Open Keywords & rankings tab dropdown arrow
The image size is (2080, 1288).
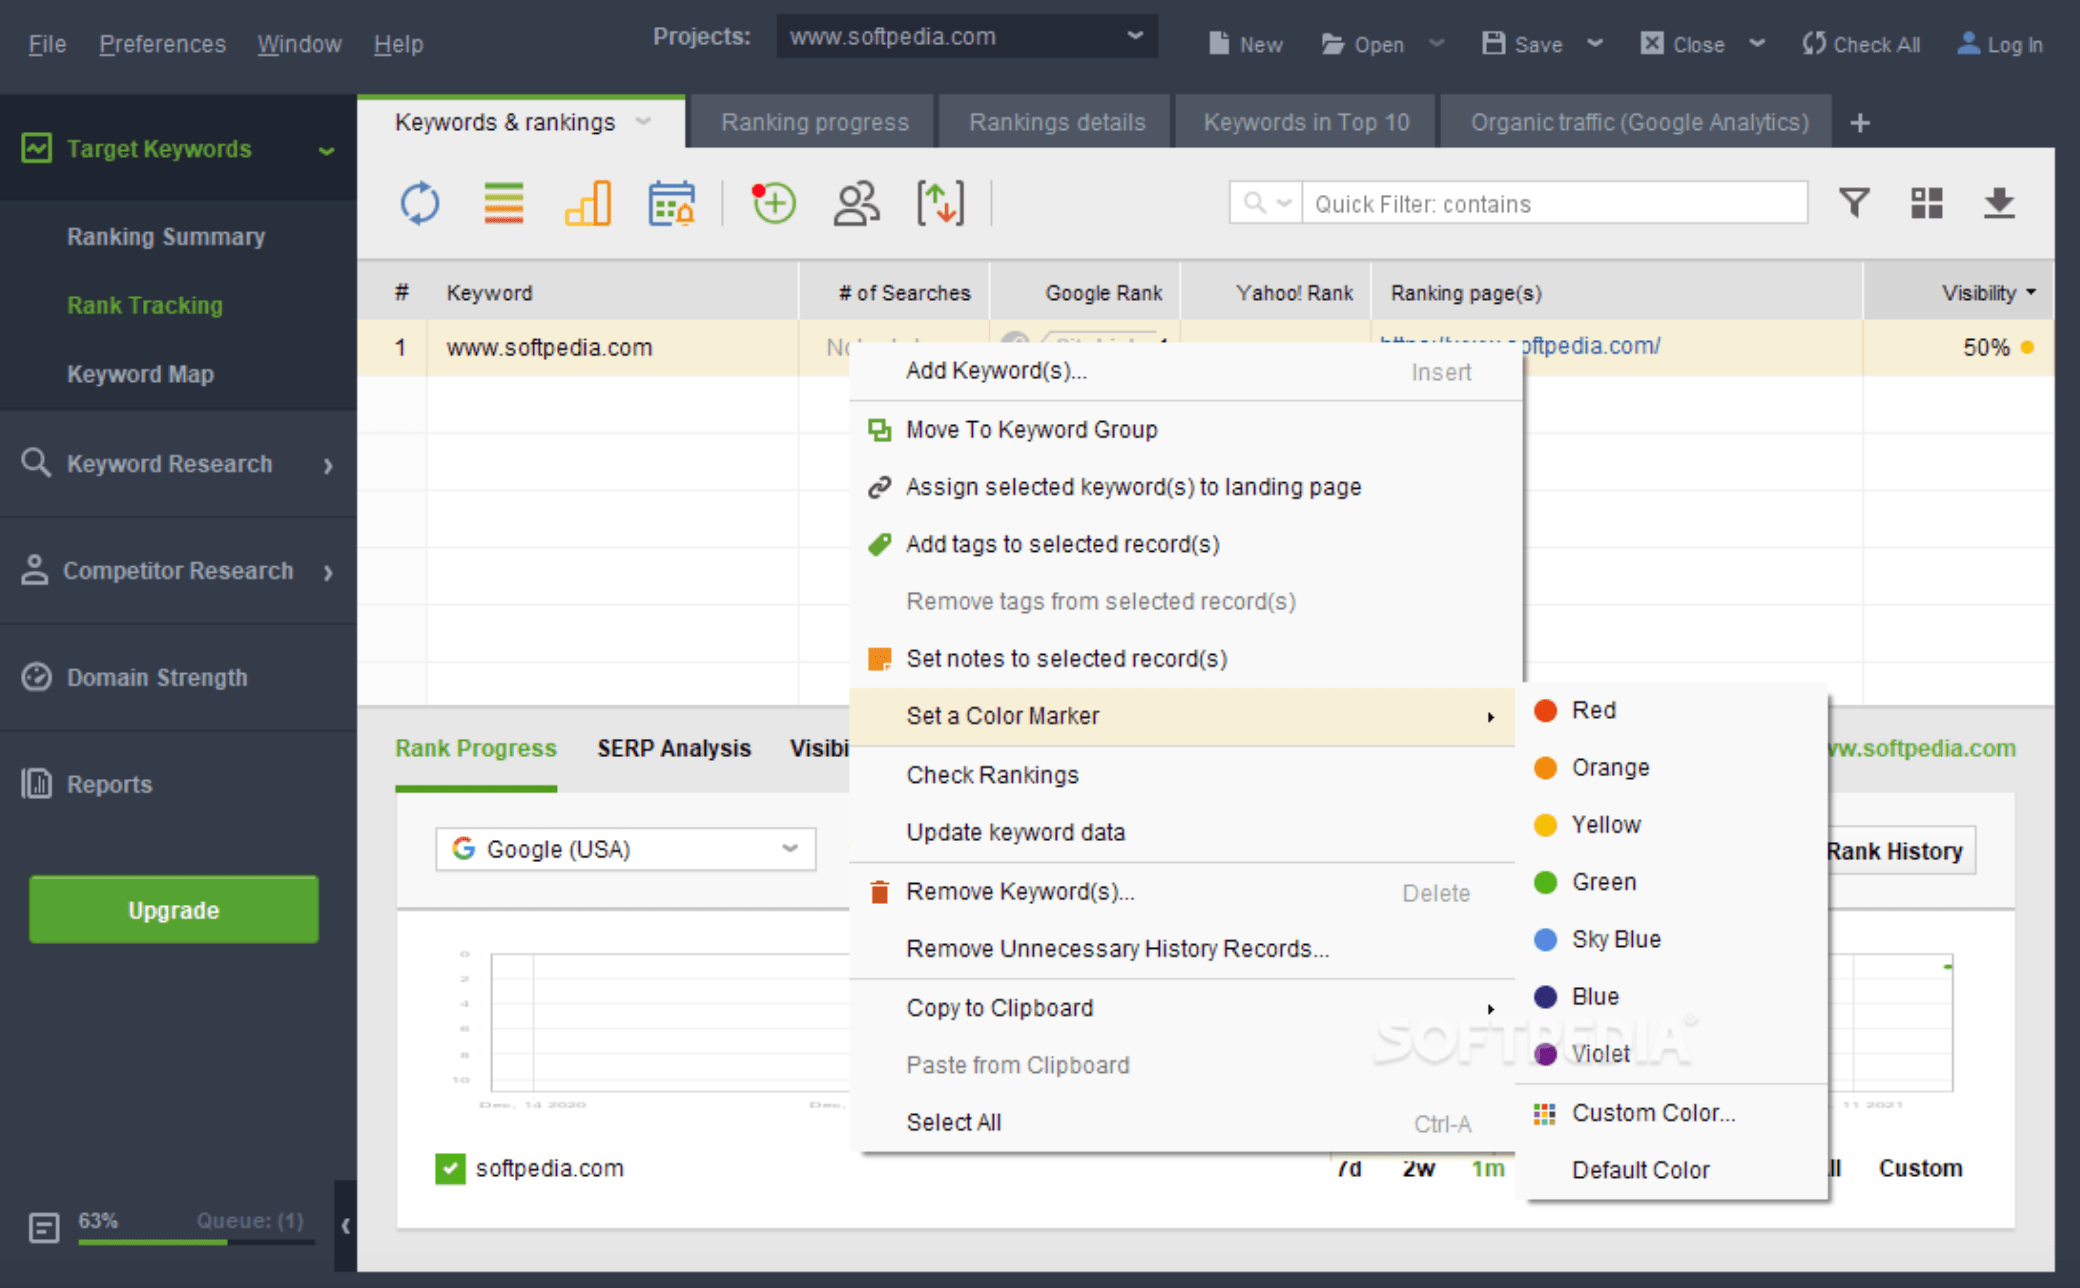[643, 122]
